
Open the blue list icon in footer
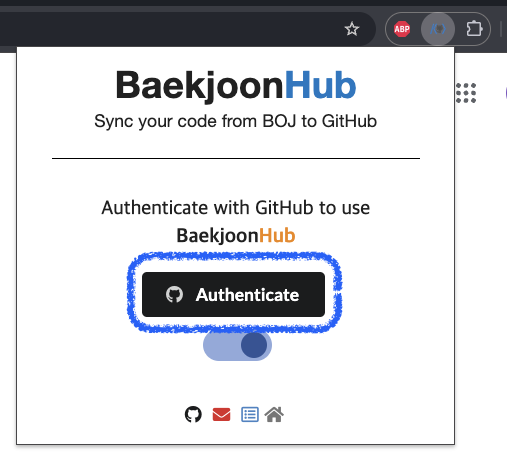pos(250,414)
